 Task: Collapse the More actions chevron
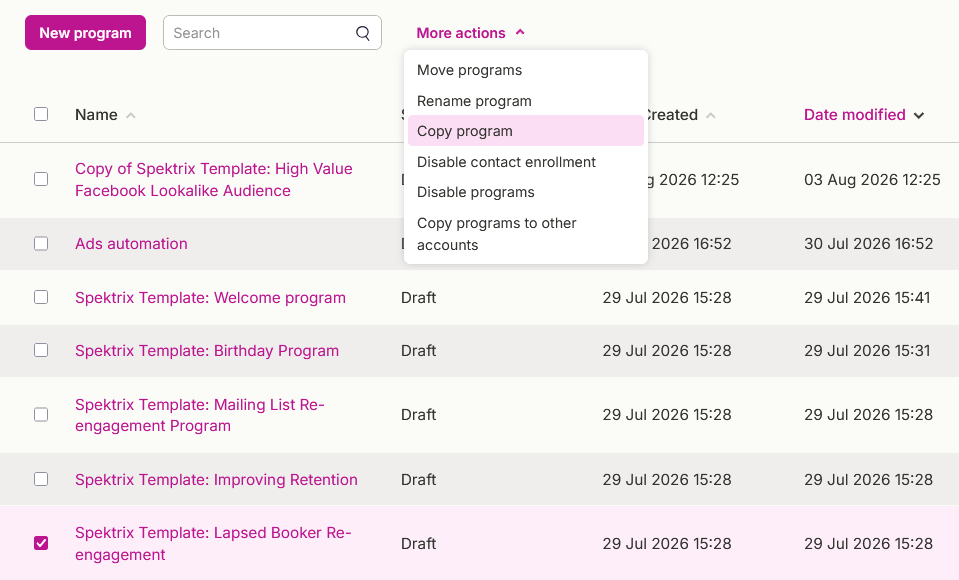[520, 32]
